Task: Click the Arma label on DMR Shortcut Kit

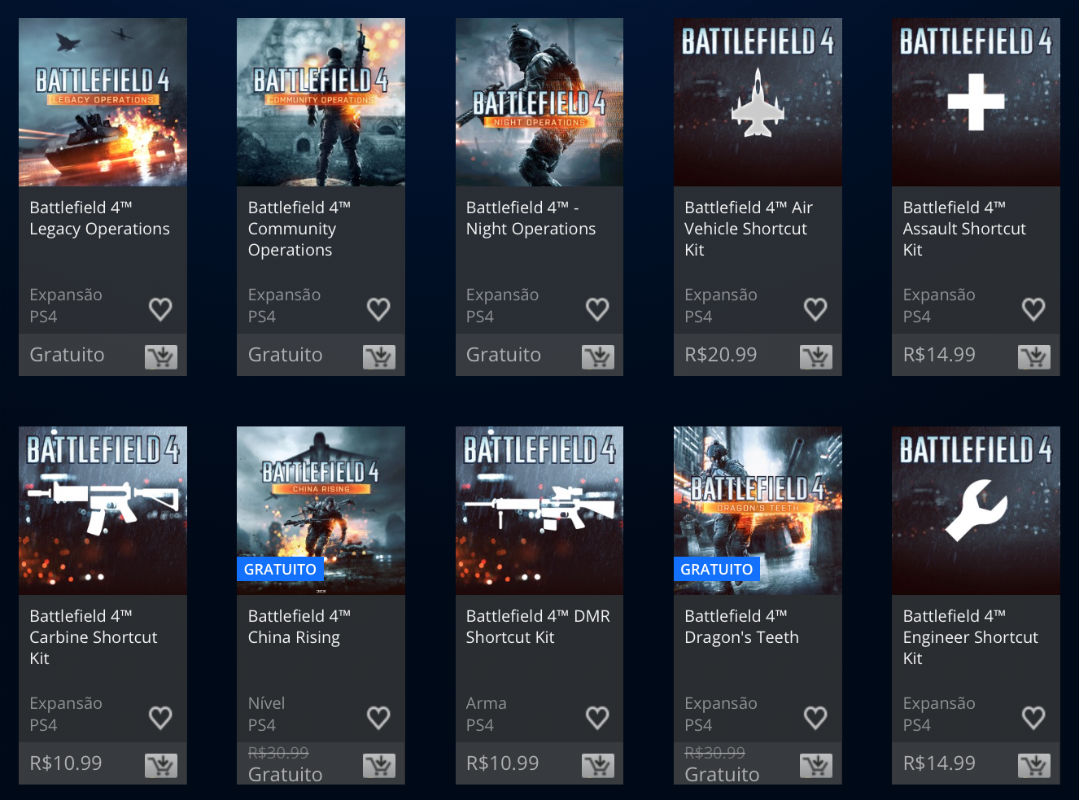Action: 486,703
